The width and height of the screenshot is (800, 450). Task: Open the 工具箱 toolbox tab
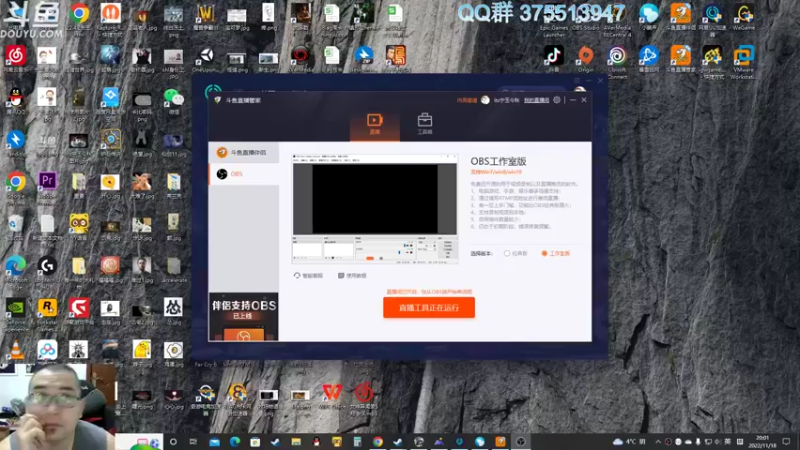pyautogui.click(x=424, y=124)
